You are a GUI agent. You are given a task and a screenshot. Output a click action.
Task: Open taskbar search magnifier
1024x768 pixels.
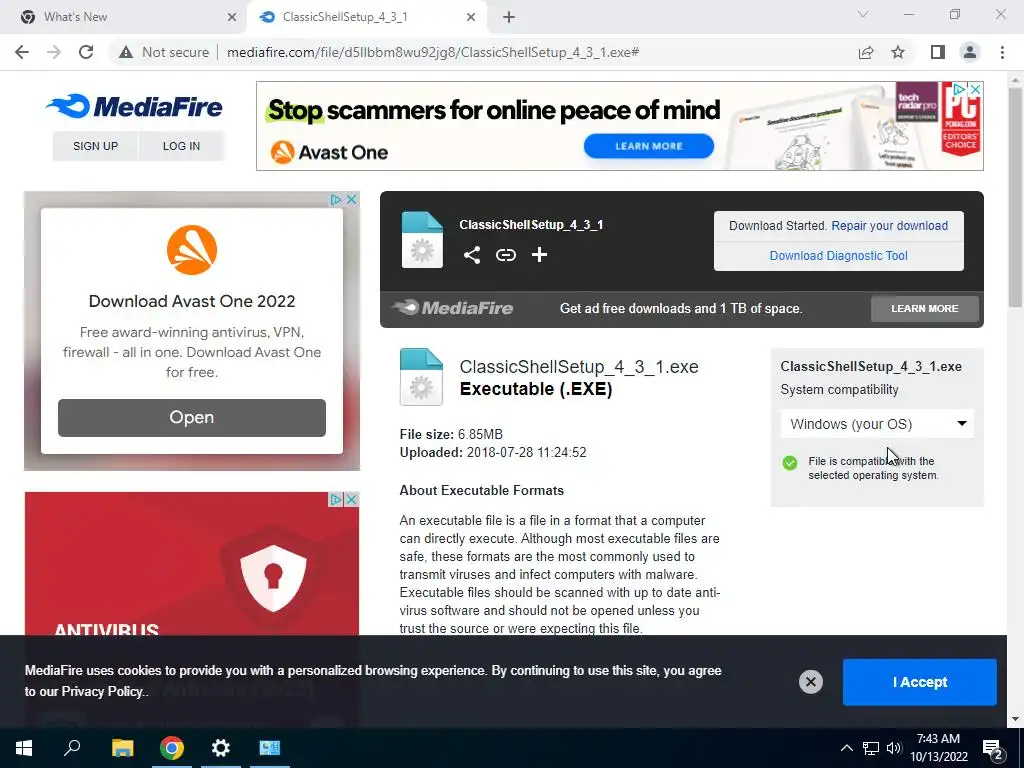[x=72, y=748]
